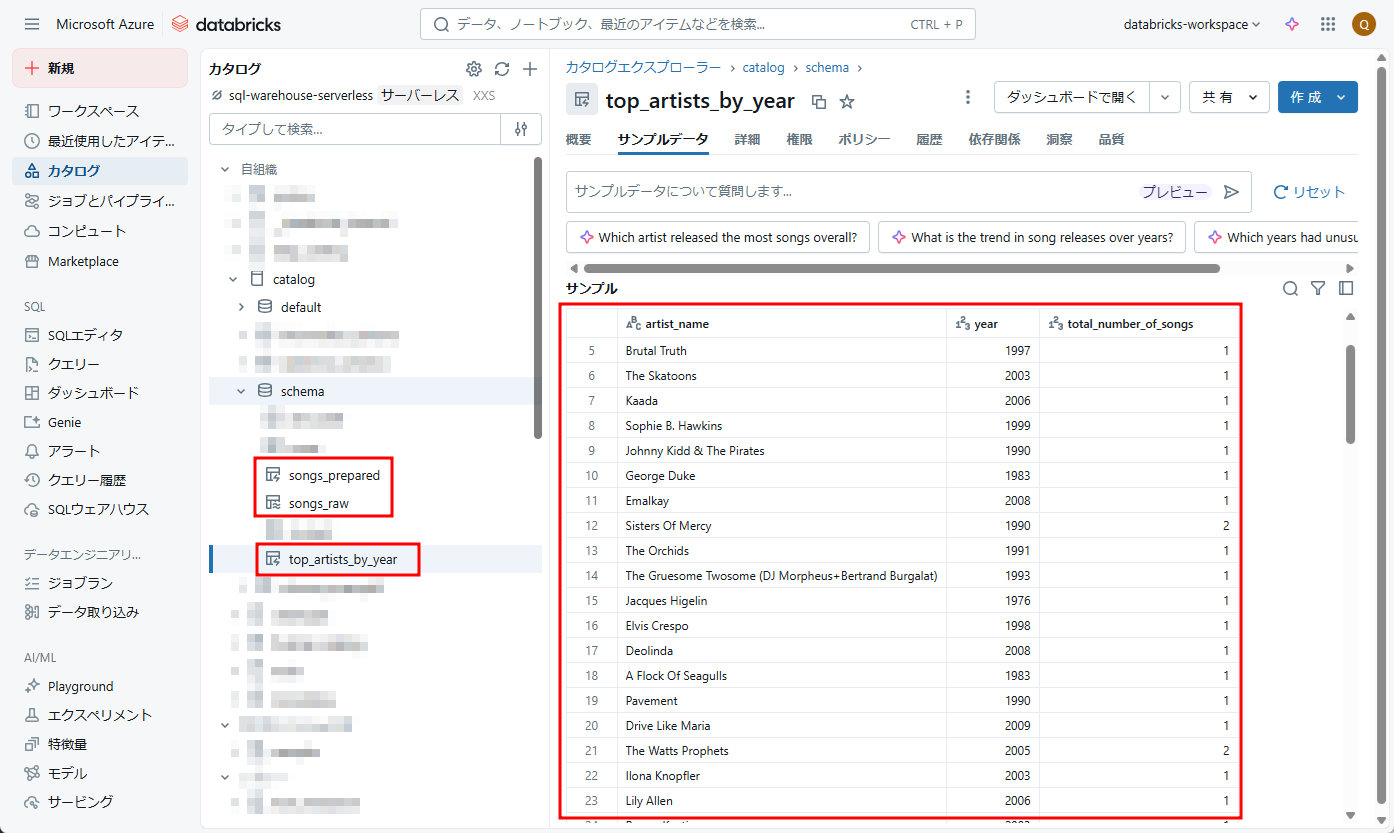
Task: Open the catalog search filter options icon
Action: (x=521, y=129)
